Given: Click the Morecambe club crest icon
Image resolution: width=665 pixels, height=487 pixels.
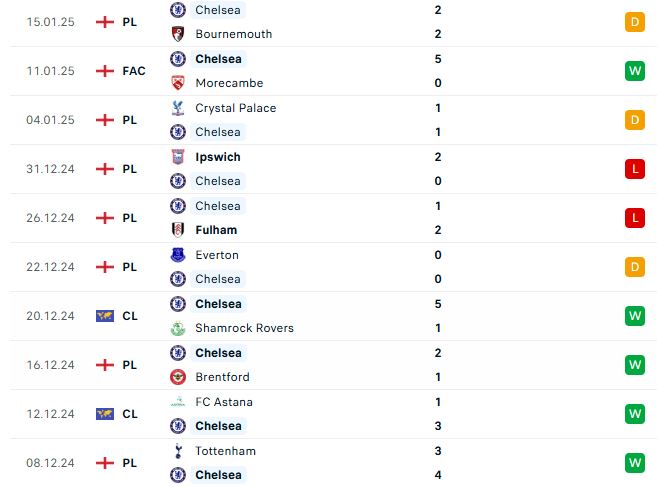Looking at the screenshot, I should pyautogui.click(x=178, y=83).
